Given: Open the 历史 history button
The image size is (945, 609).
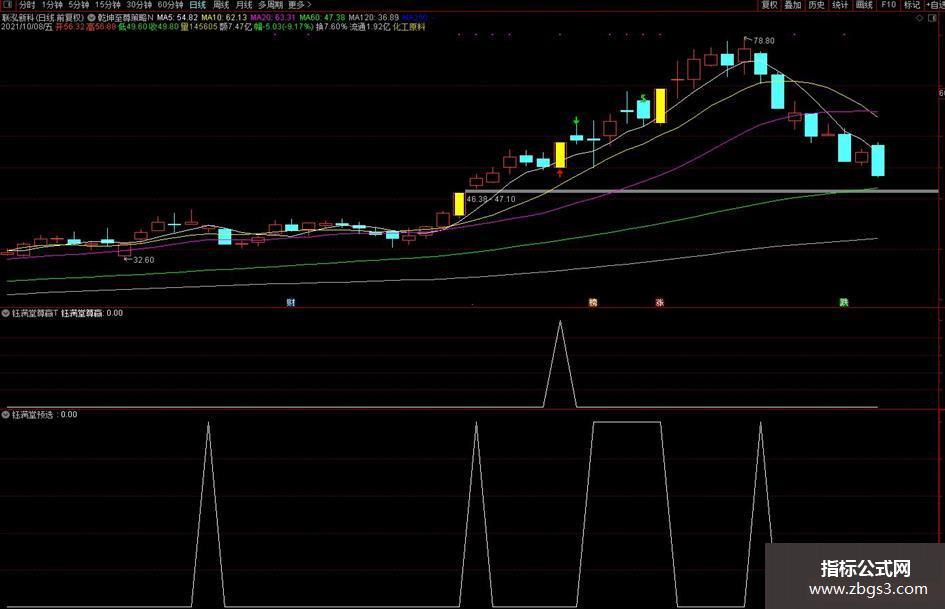Looking at the screenshot, I should pos(817,5).
